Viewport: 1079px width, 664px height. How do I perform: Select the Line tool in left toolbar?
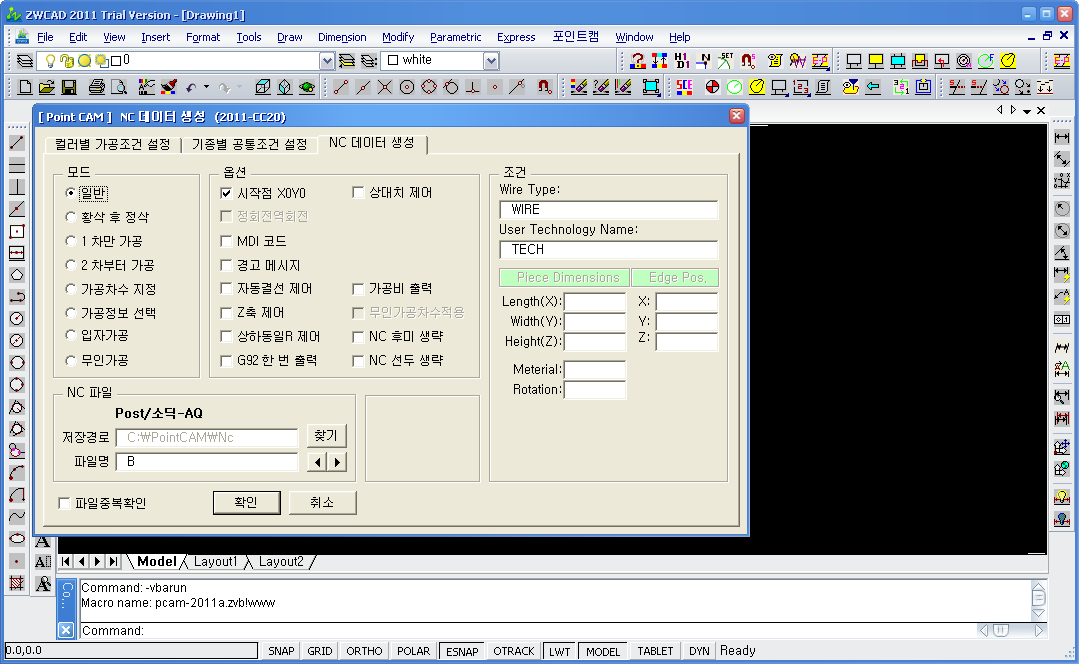[17, 143]
